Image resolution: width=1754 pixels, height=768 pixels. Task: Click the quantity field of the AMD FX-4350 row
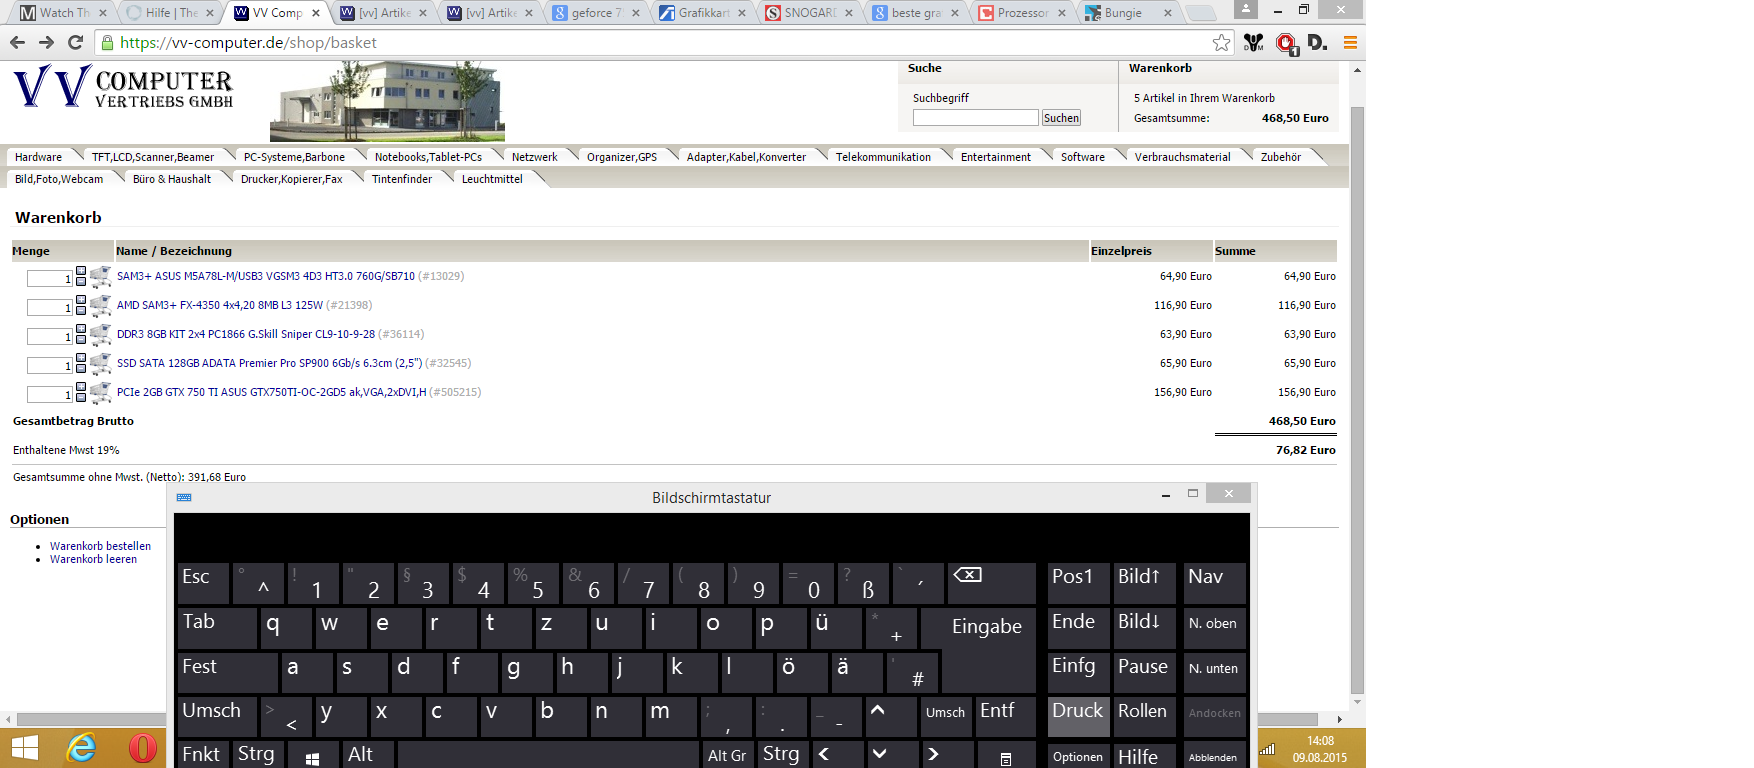[50, 307]
